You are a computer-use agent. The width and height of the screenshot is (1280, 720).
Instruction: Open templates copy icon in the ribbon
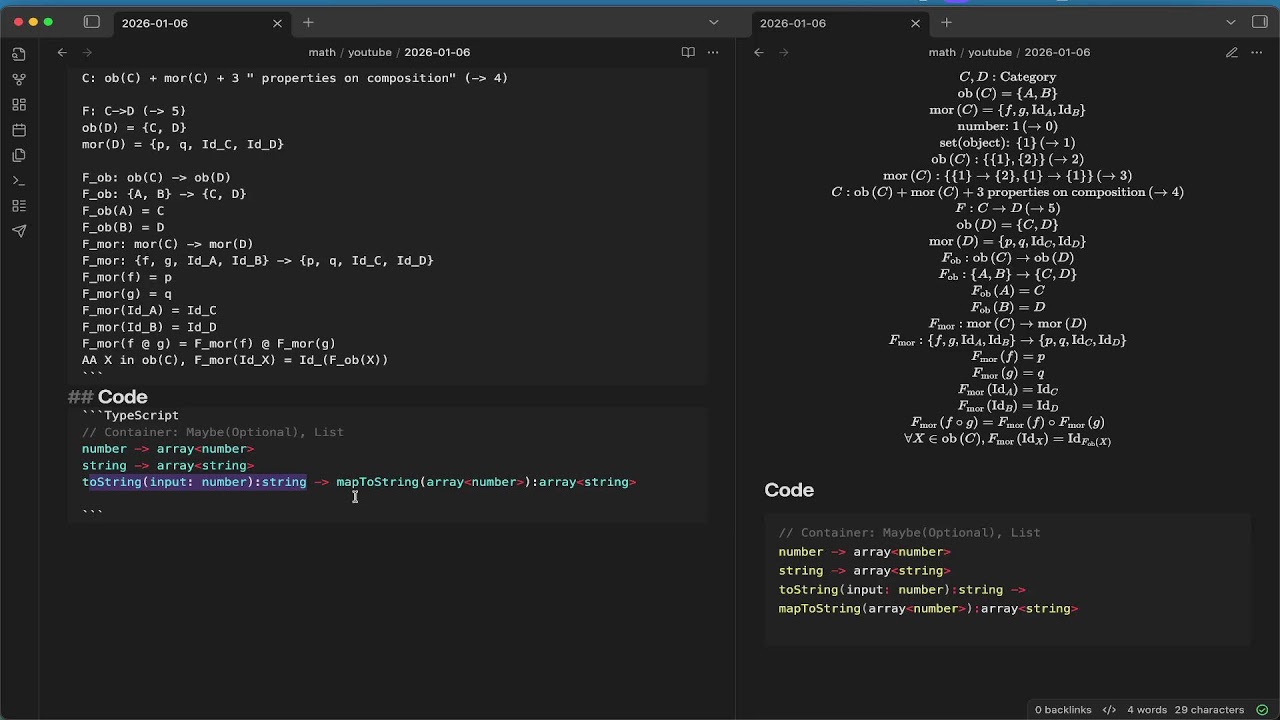tap(19, 155)
